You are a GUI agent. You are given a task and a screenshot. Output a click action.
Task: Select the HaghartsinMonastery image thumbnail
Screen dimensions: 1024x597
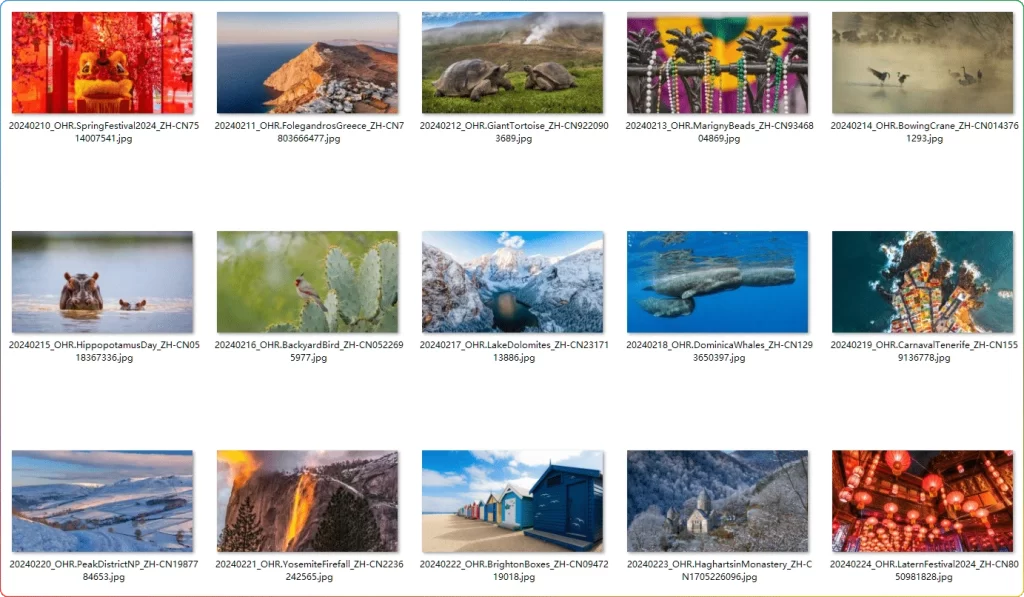(x=718, y=501)
